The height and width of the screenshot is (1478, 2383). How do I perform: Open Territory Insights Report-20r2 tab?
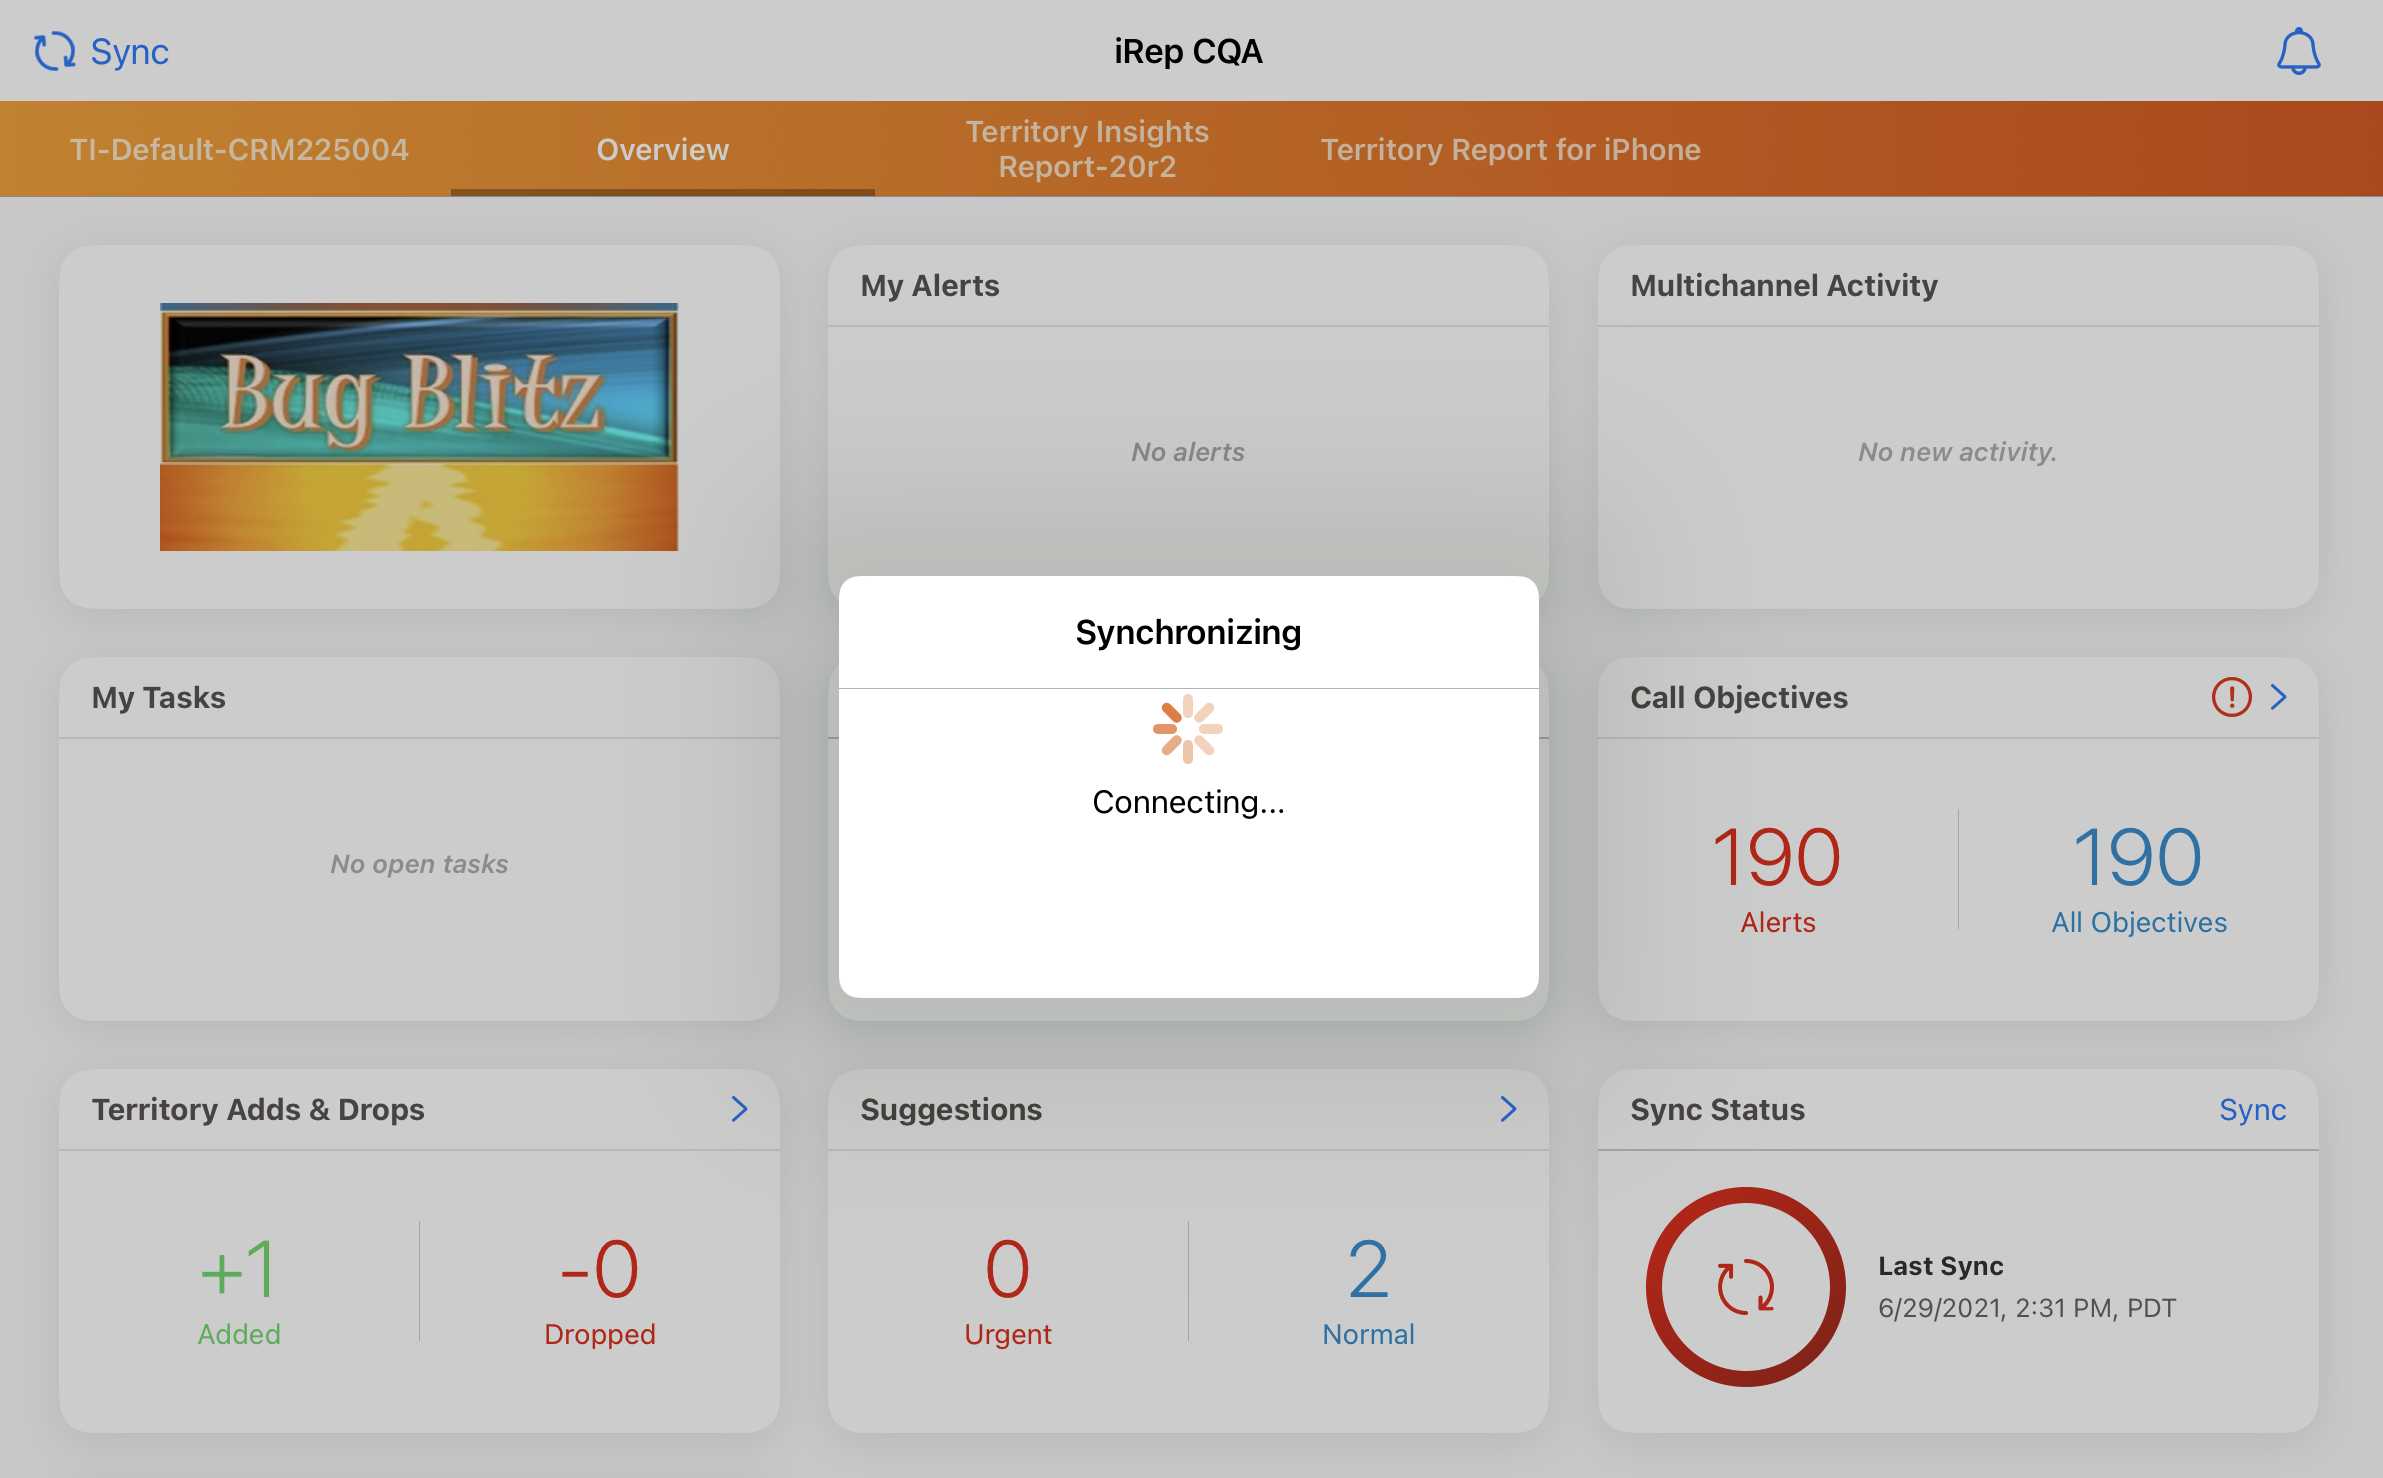pos(1087,149)
